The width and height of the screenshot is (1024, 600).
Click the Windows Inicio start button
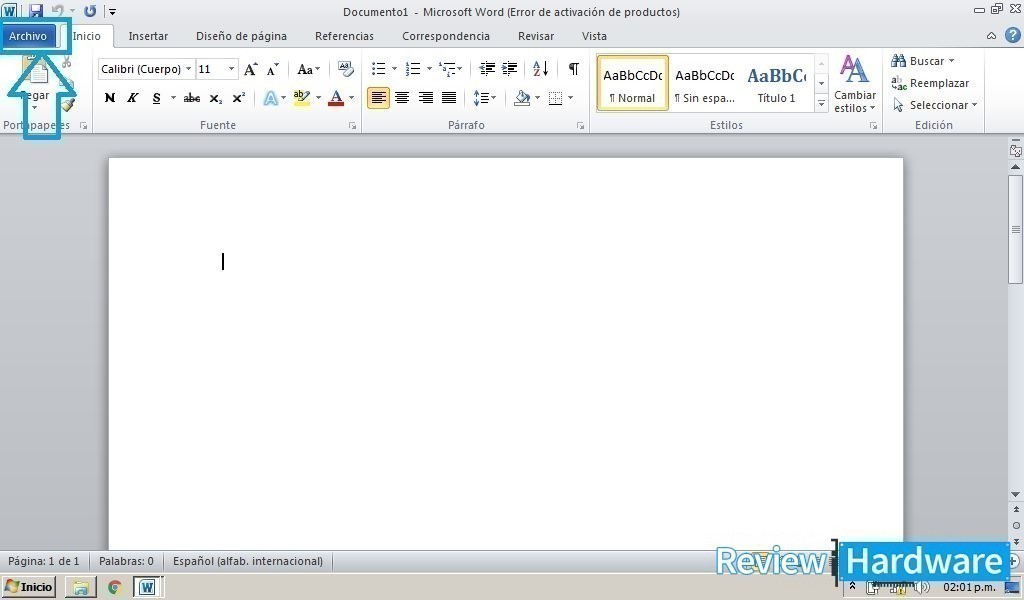coord(29,587)
